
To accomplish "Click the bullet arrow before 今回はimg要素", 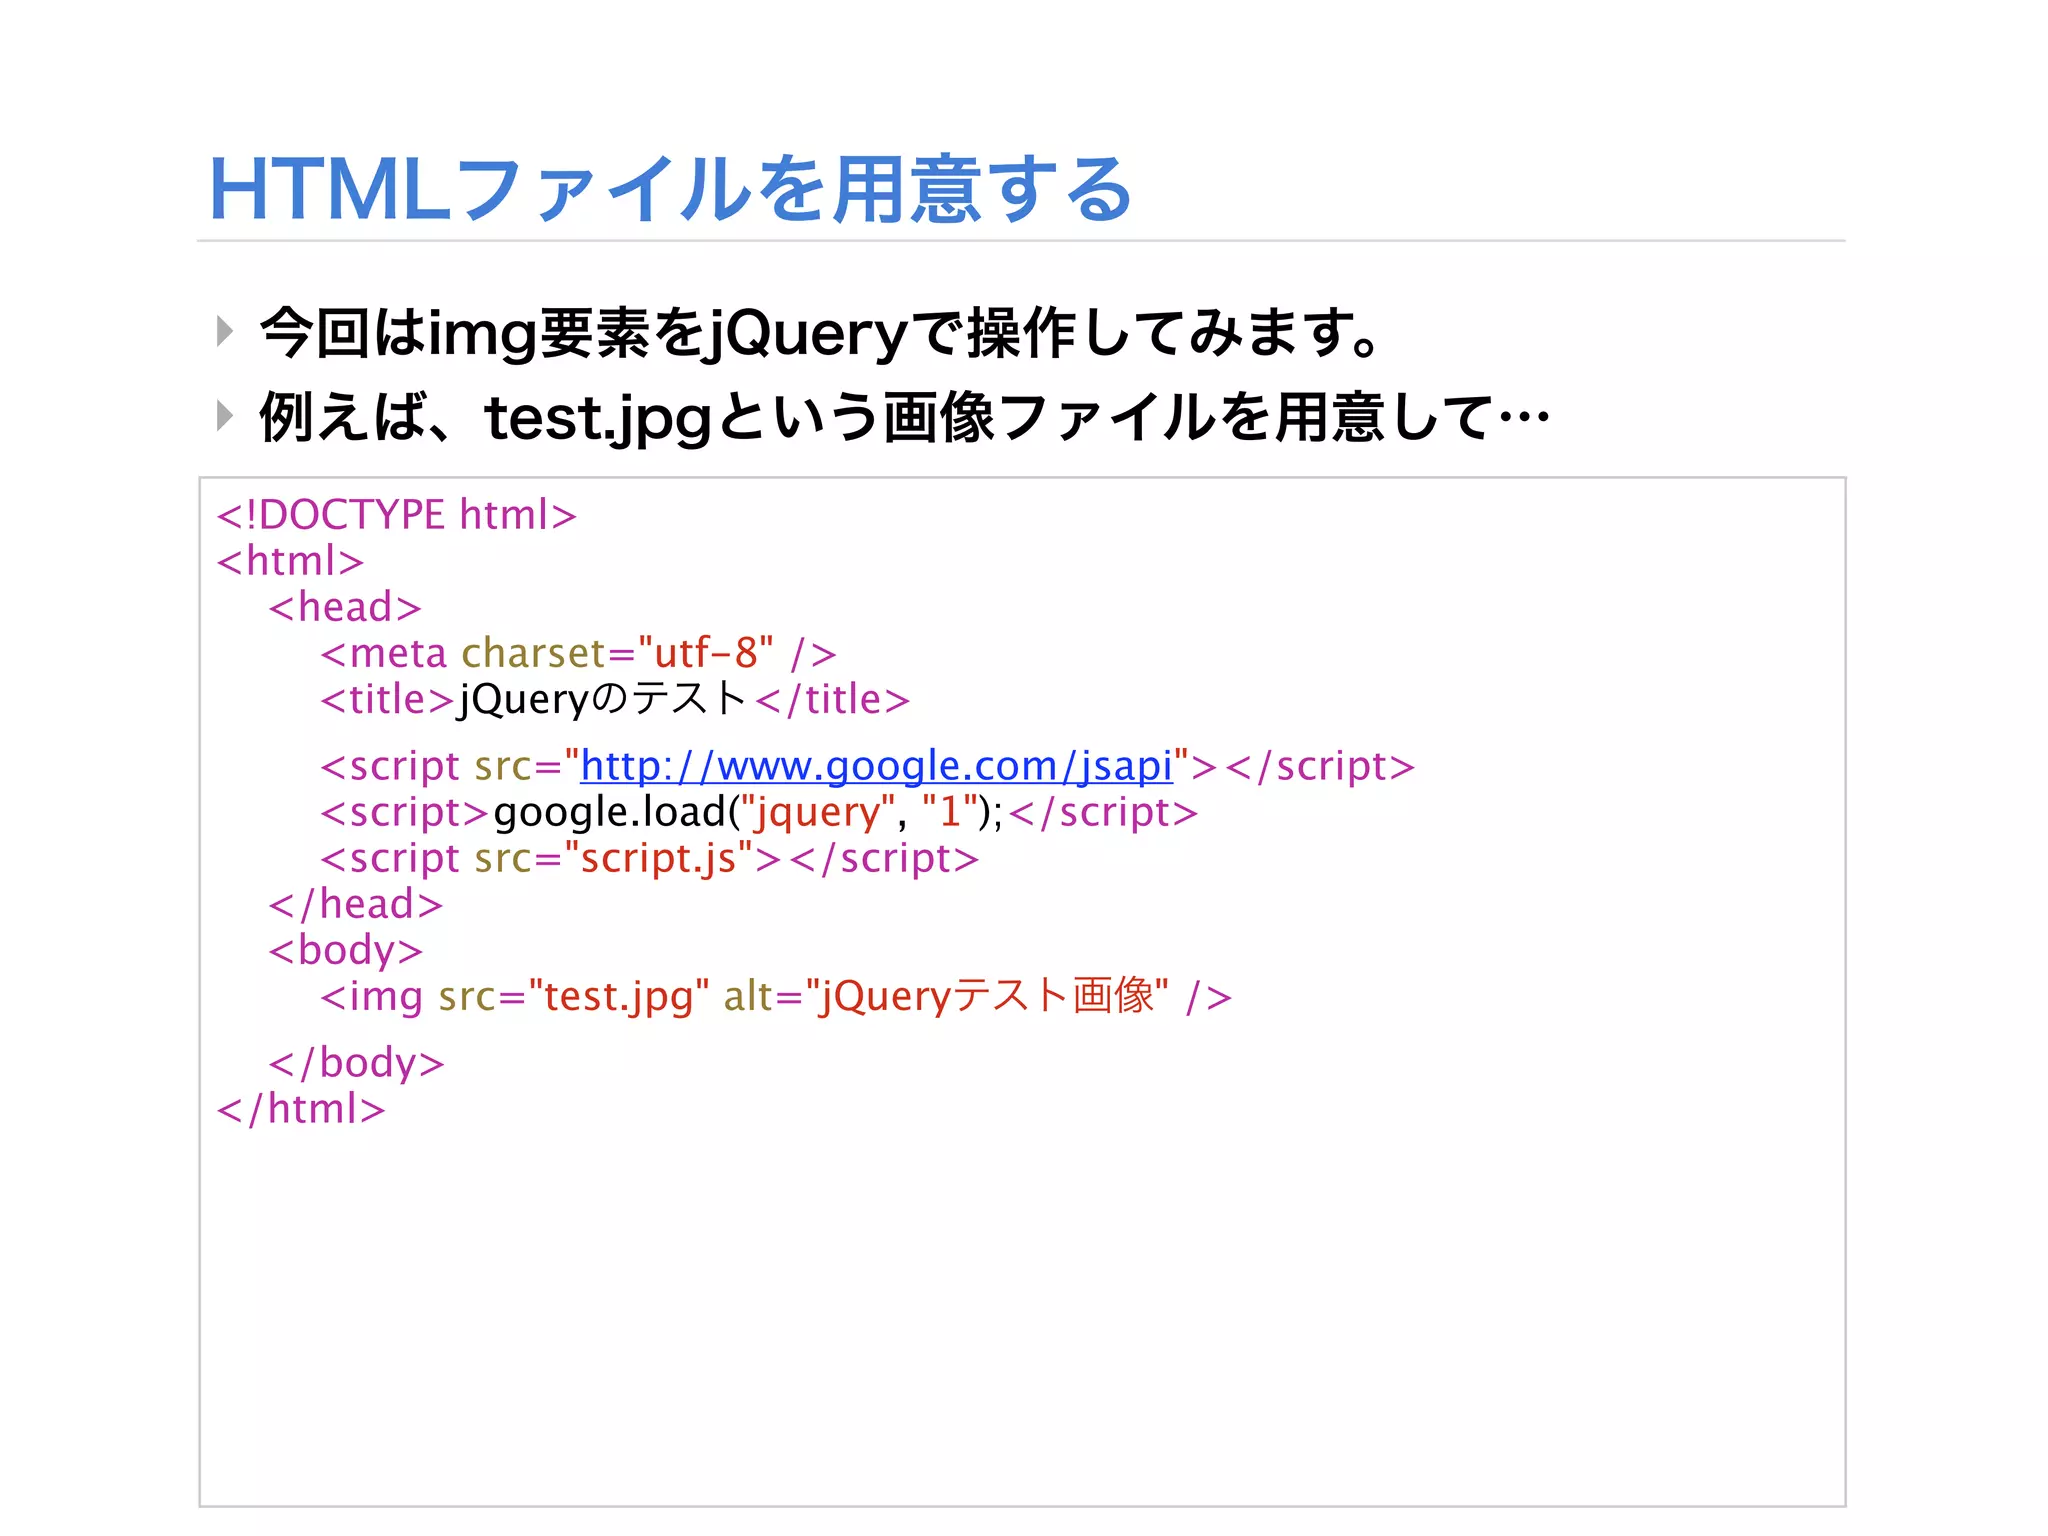I will (225, 331).
